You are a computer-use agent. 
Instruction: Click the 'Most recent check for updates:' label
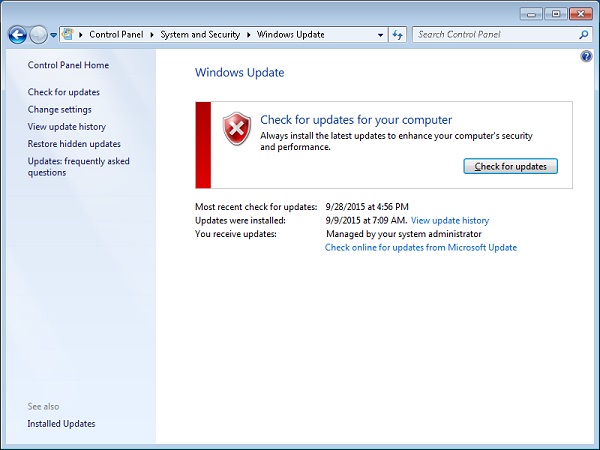(x=256, y=207)
